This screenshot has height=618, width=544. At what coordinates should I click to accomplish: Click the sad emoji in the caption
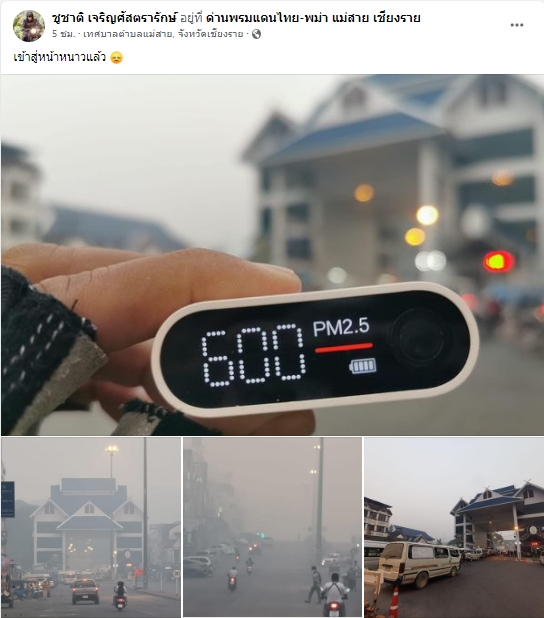(116, 58)
